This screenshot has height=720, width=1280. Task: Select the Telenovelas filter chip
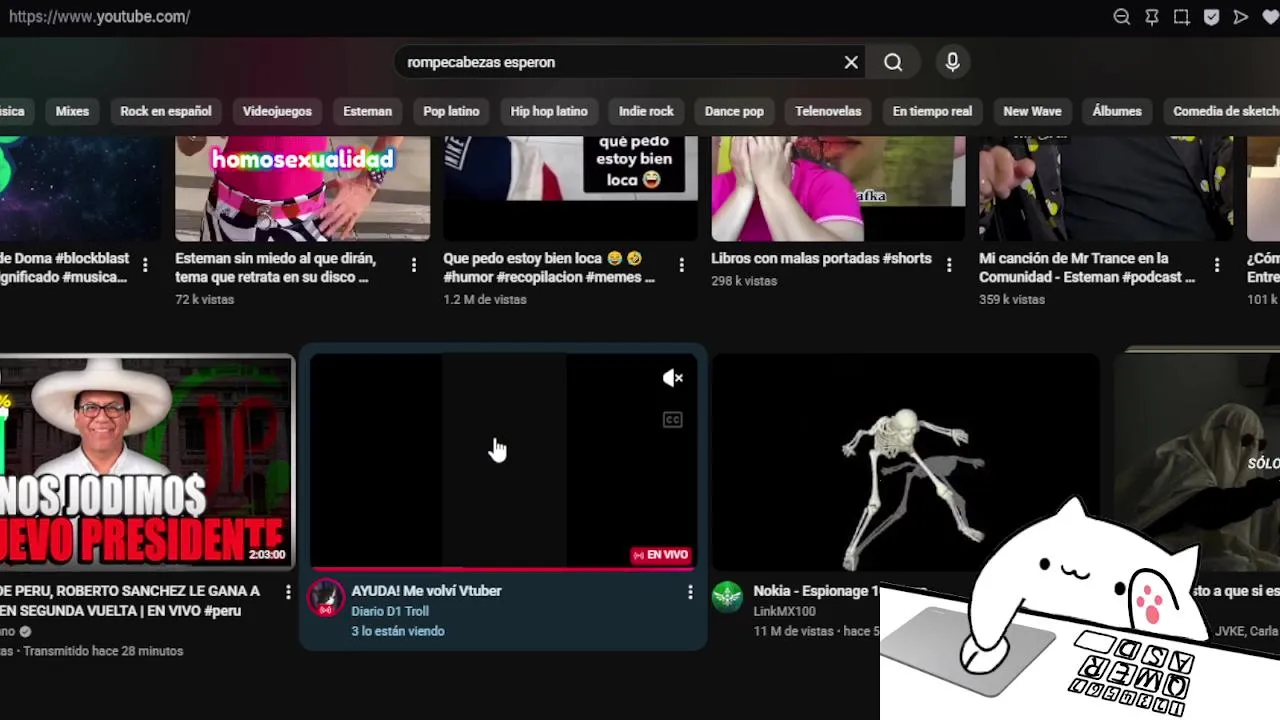[x=828, y=111]
